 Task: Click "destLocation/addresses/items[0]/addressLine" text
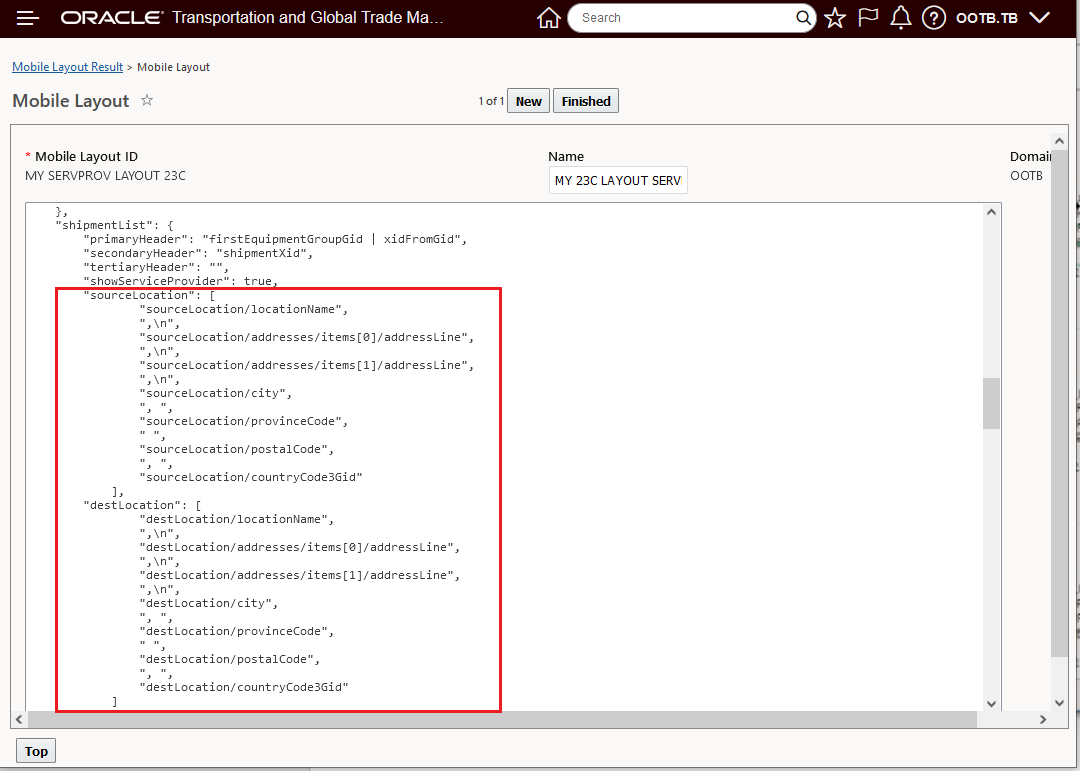point(300,547)
